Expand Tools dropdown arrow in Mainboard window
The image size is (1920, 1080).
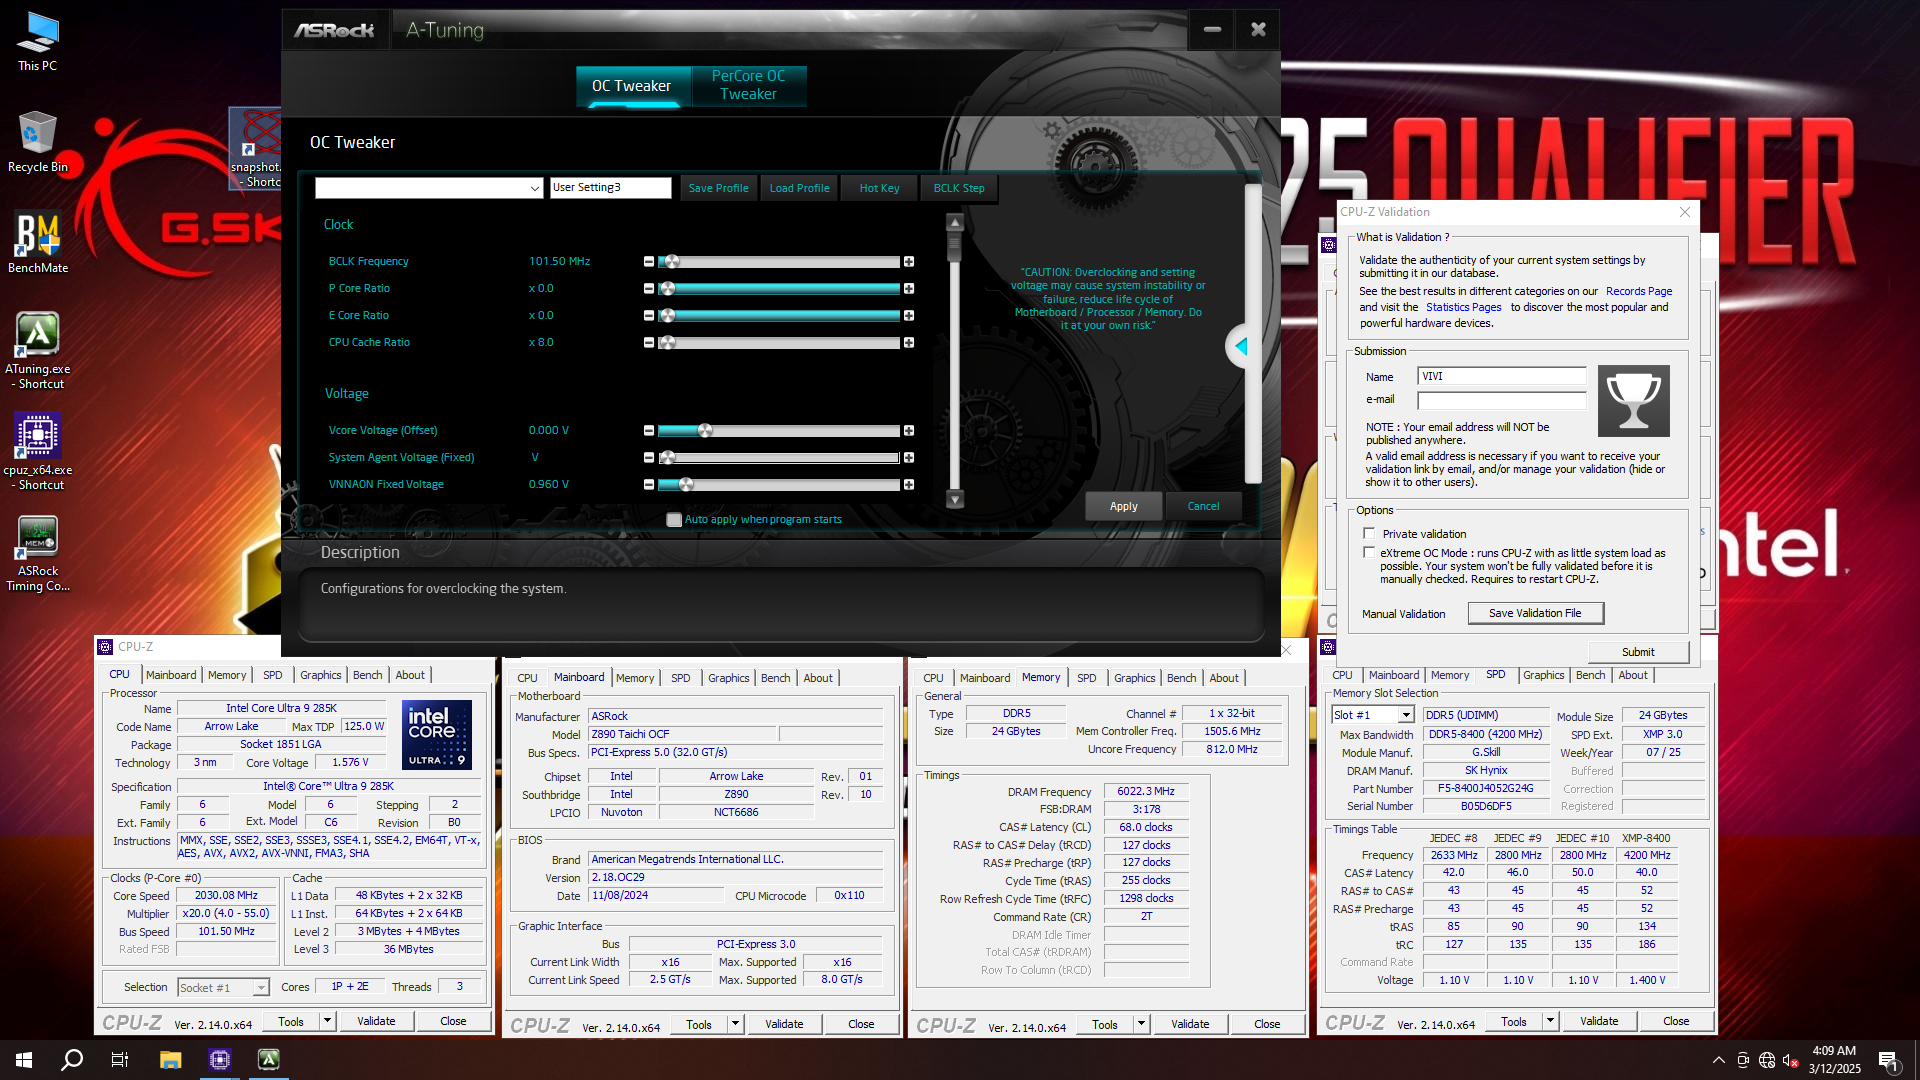pos(735,1024)
